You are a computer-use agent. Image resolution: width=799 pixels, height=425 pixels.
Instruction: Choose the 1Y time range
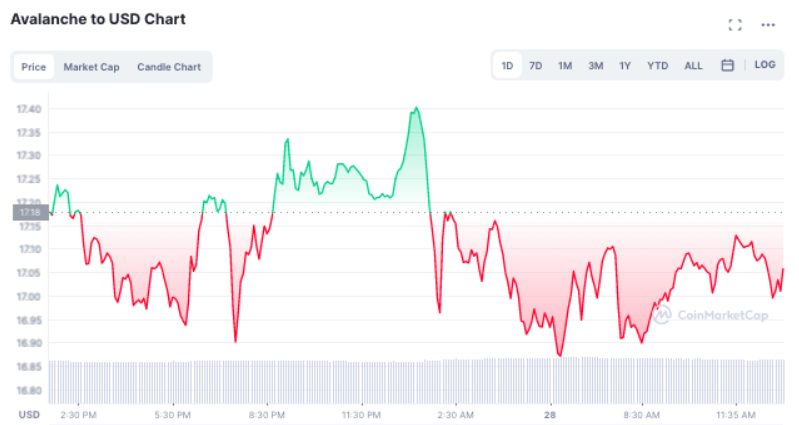(x=625, y=66)
